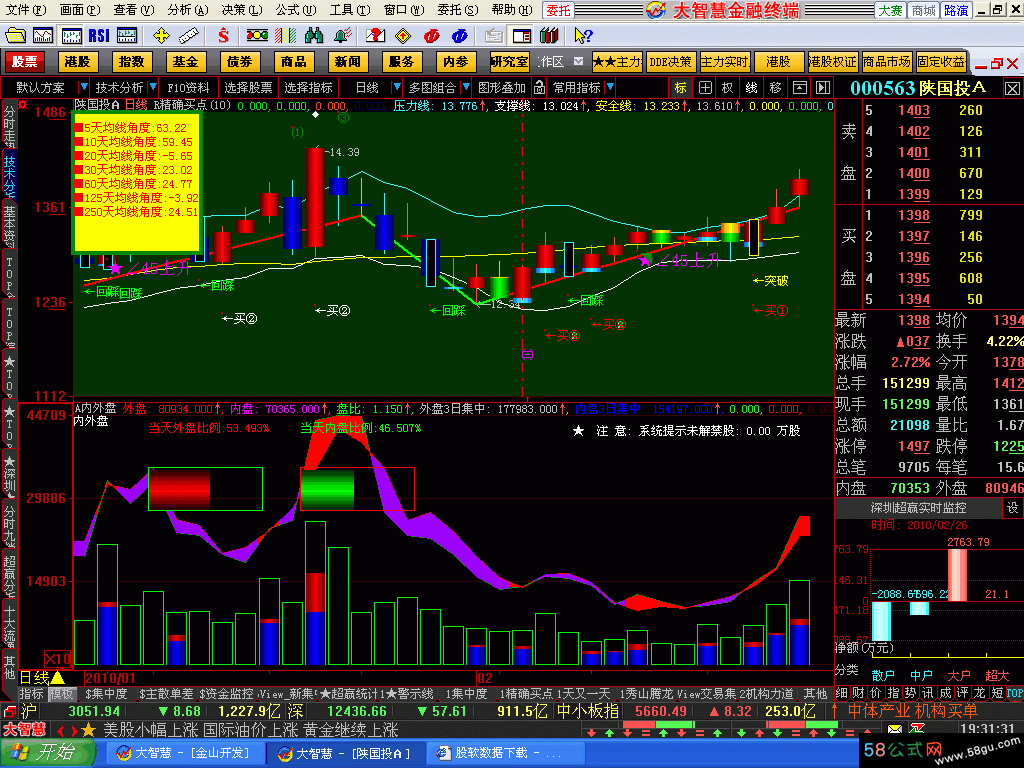Click the cursor question mark help icon
Image resolution: width=1024 pixels, height=768 pixels.
point(583,35)
